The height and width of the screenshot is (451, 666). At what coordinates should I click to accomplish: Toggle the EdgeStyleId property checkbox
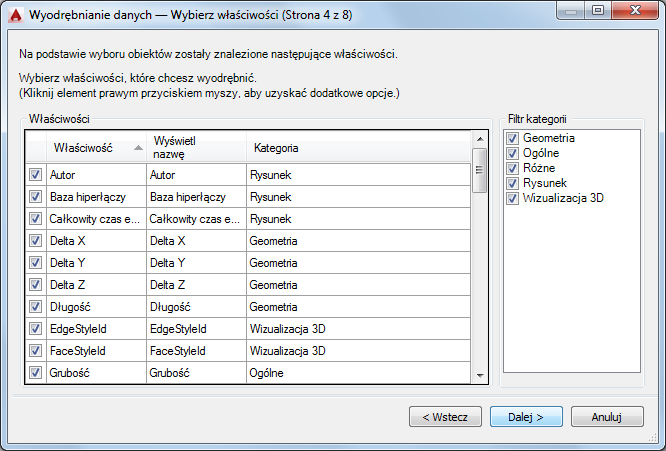35,329
